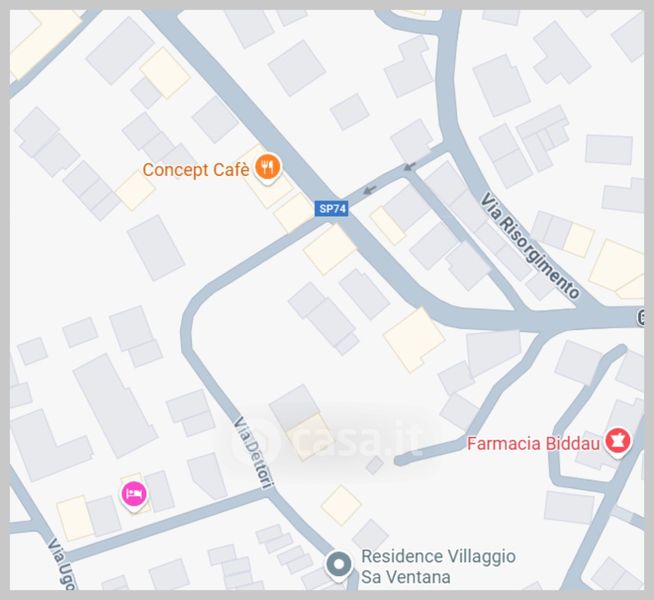This screenshot has width=654, height=600.
Task: Click the yellow building left of hotel marker
Action: [x=75, y=518]
